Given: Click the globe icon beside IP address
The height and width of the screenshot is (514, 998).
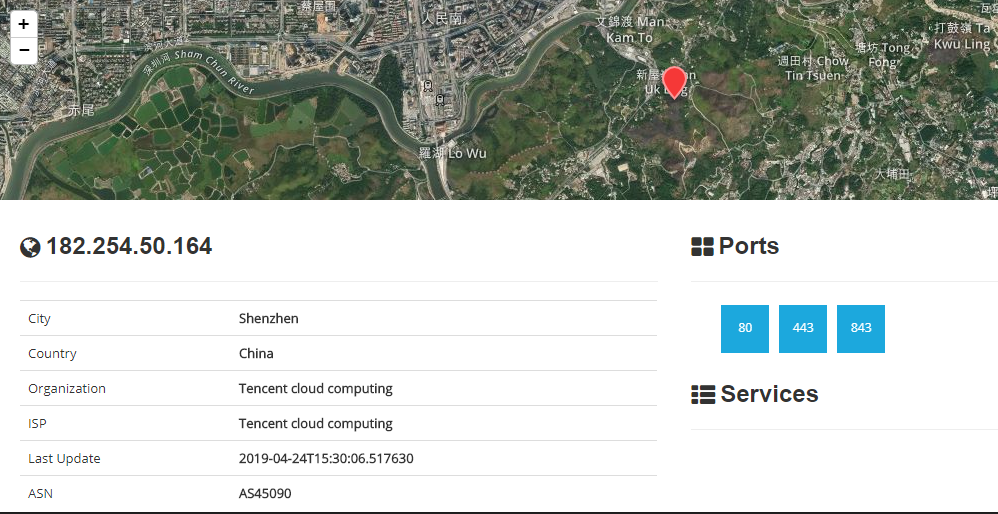Looking at the screenshot, I should coord(30,247).
